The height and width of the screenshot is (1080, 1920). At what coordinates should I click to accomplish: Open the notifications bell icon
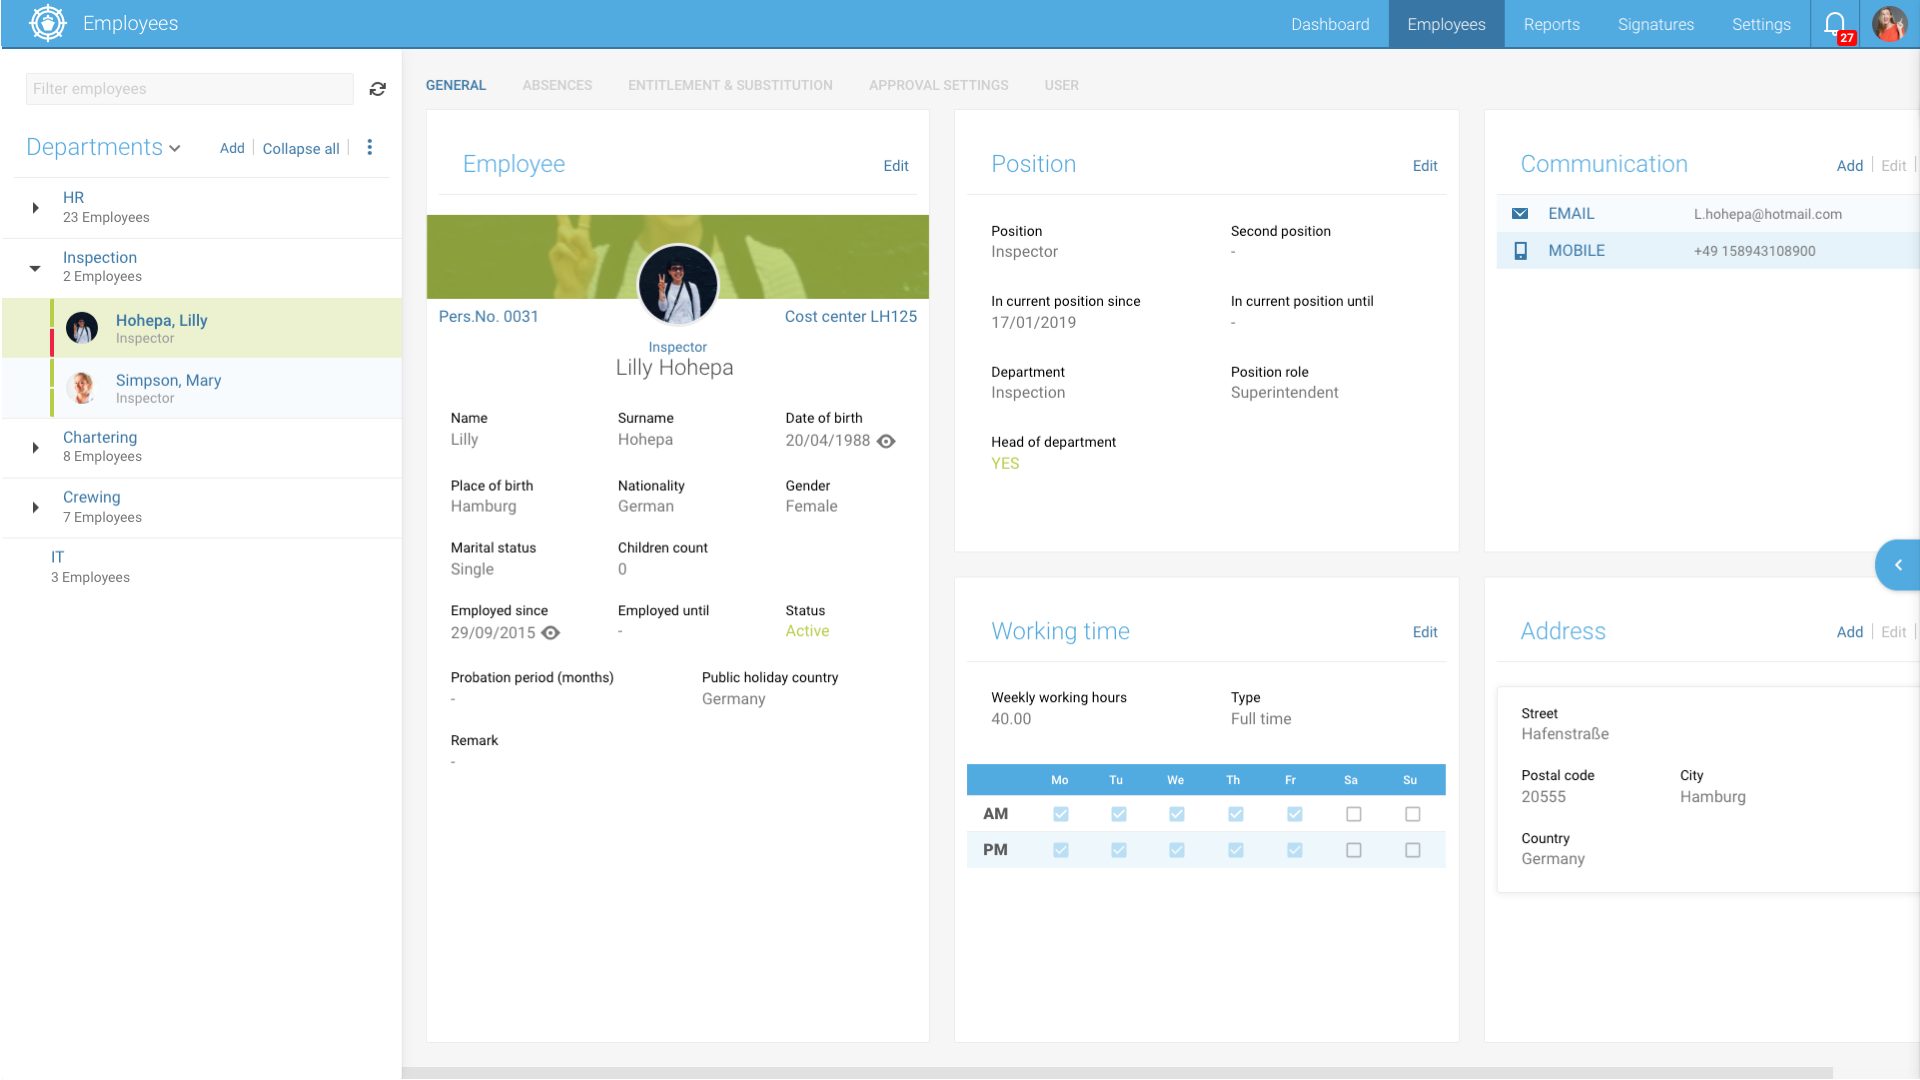1834,24
